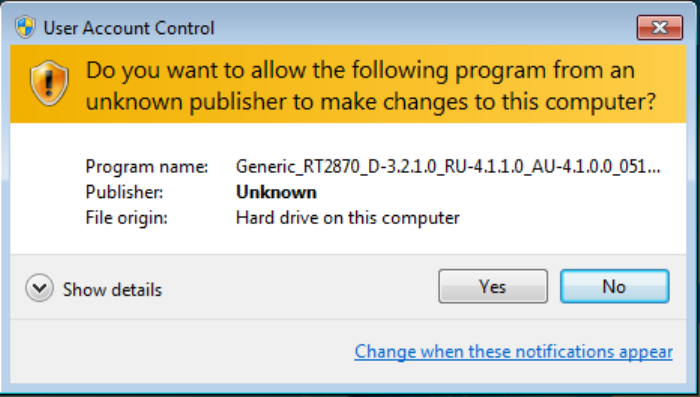Image resolution: width=700 pixels, height=397 pixels.
Task: Click the User Account Control shield icon in title bar
Action: [x=25, y=28]
